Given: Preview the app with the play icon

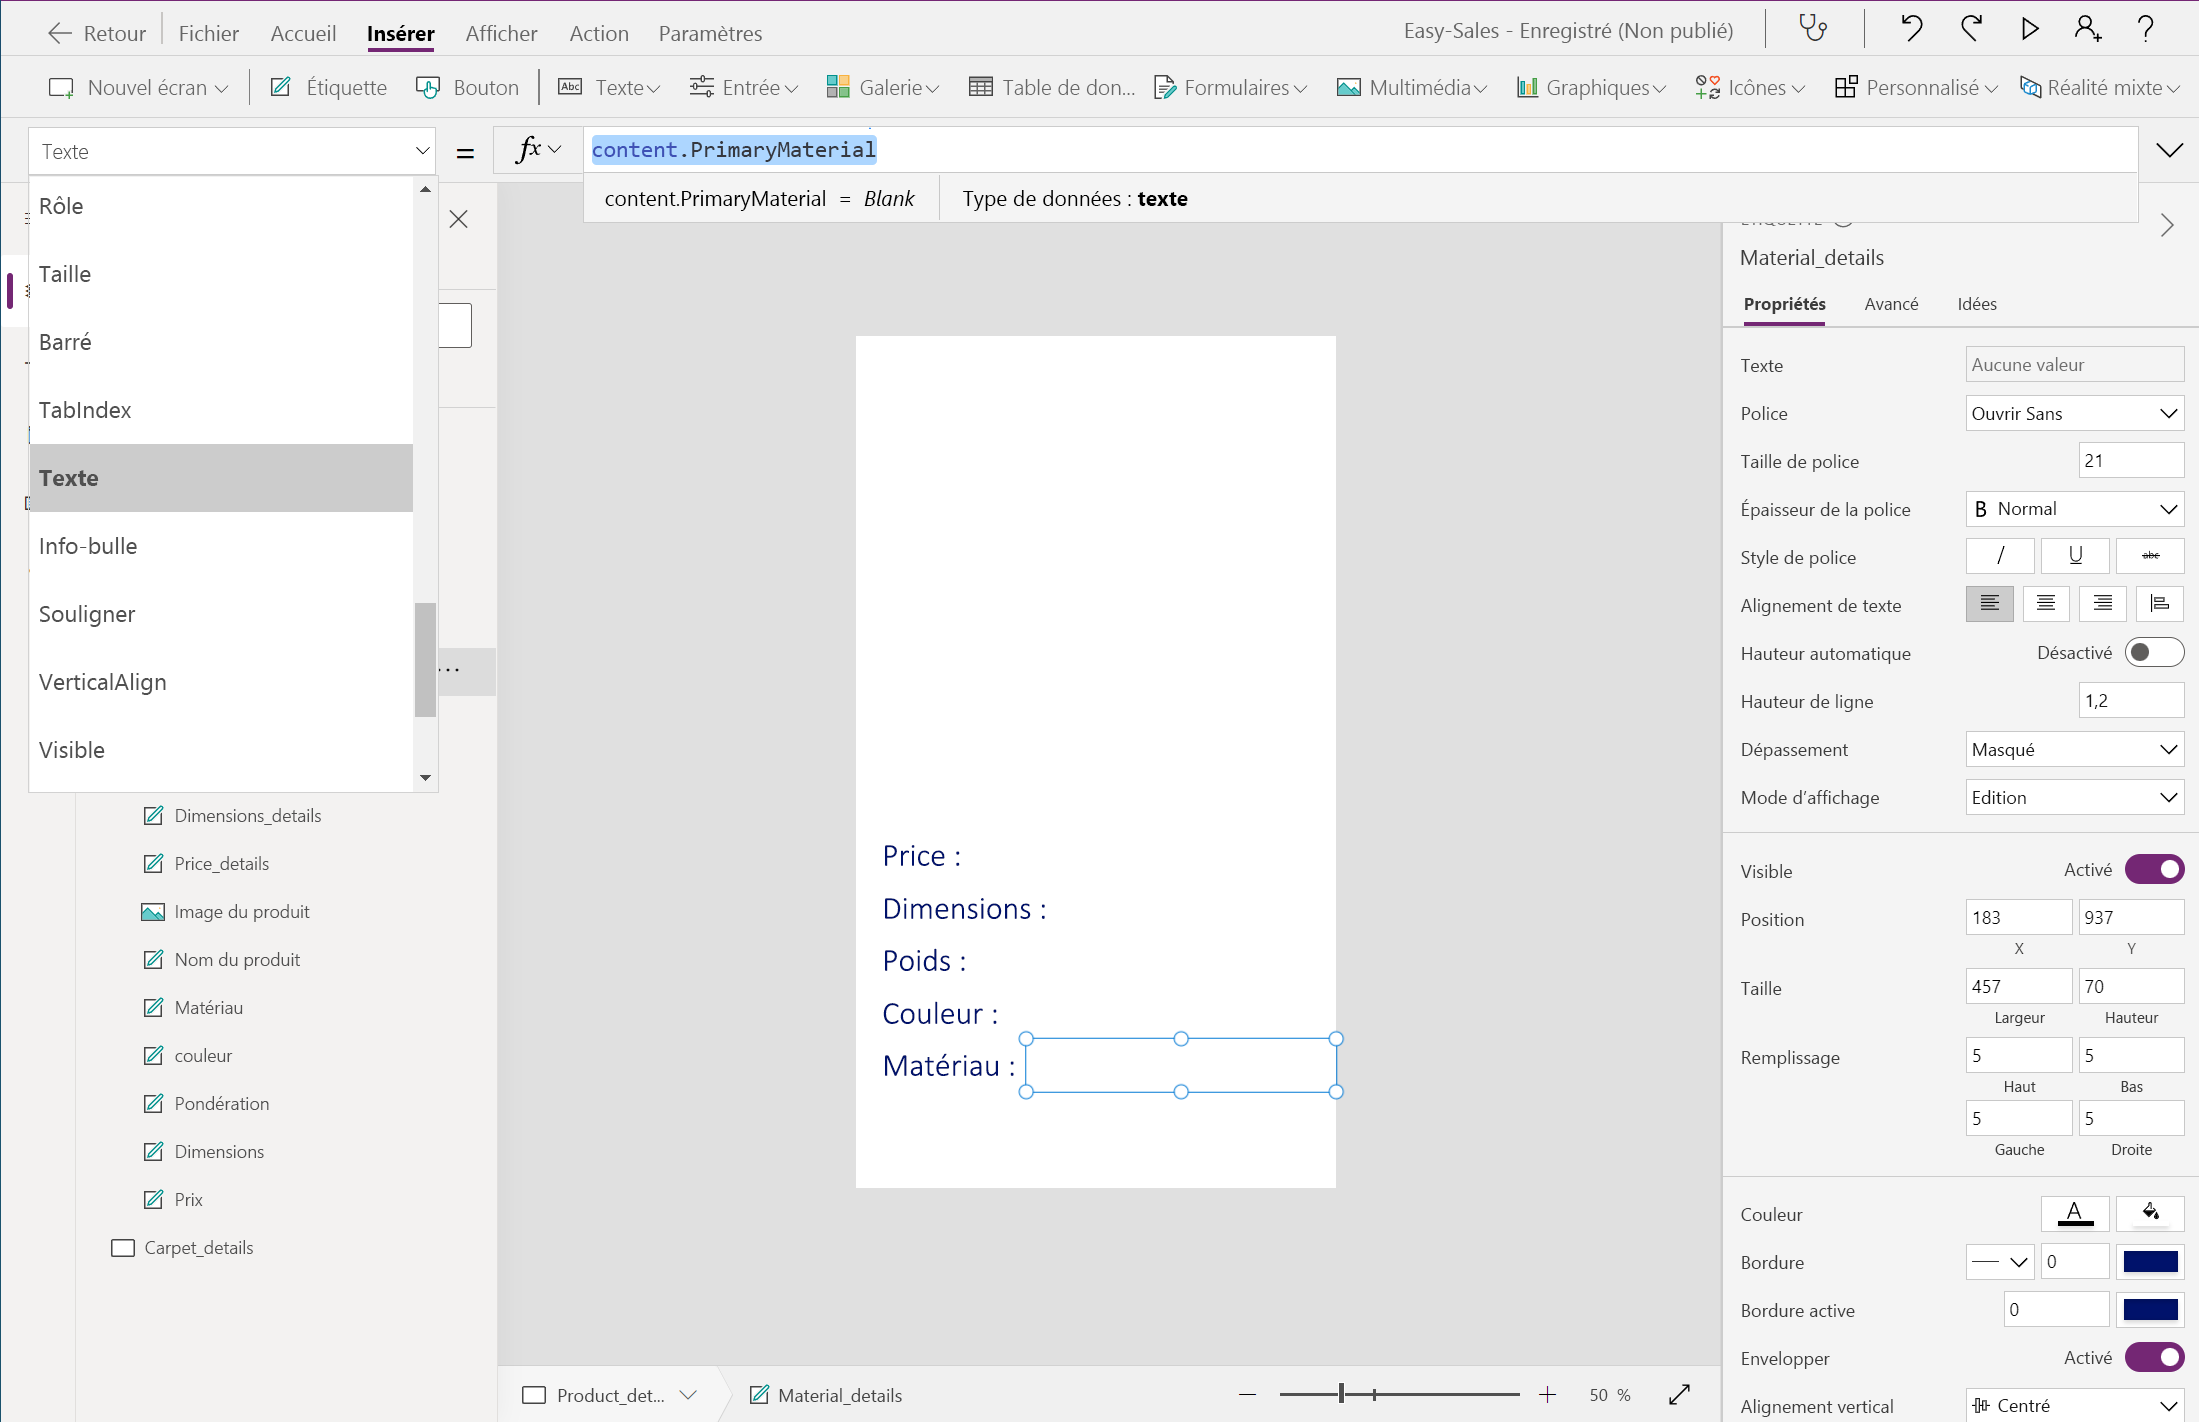Looking at the screenshot, I should click(x=2029, y=29).
